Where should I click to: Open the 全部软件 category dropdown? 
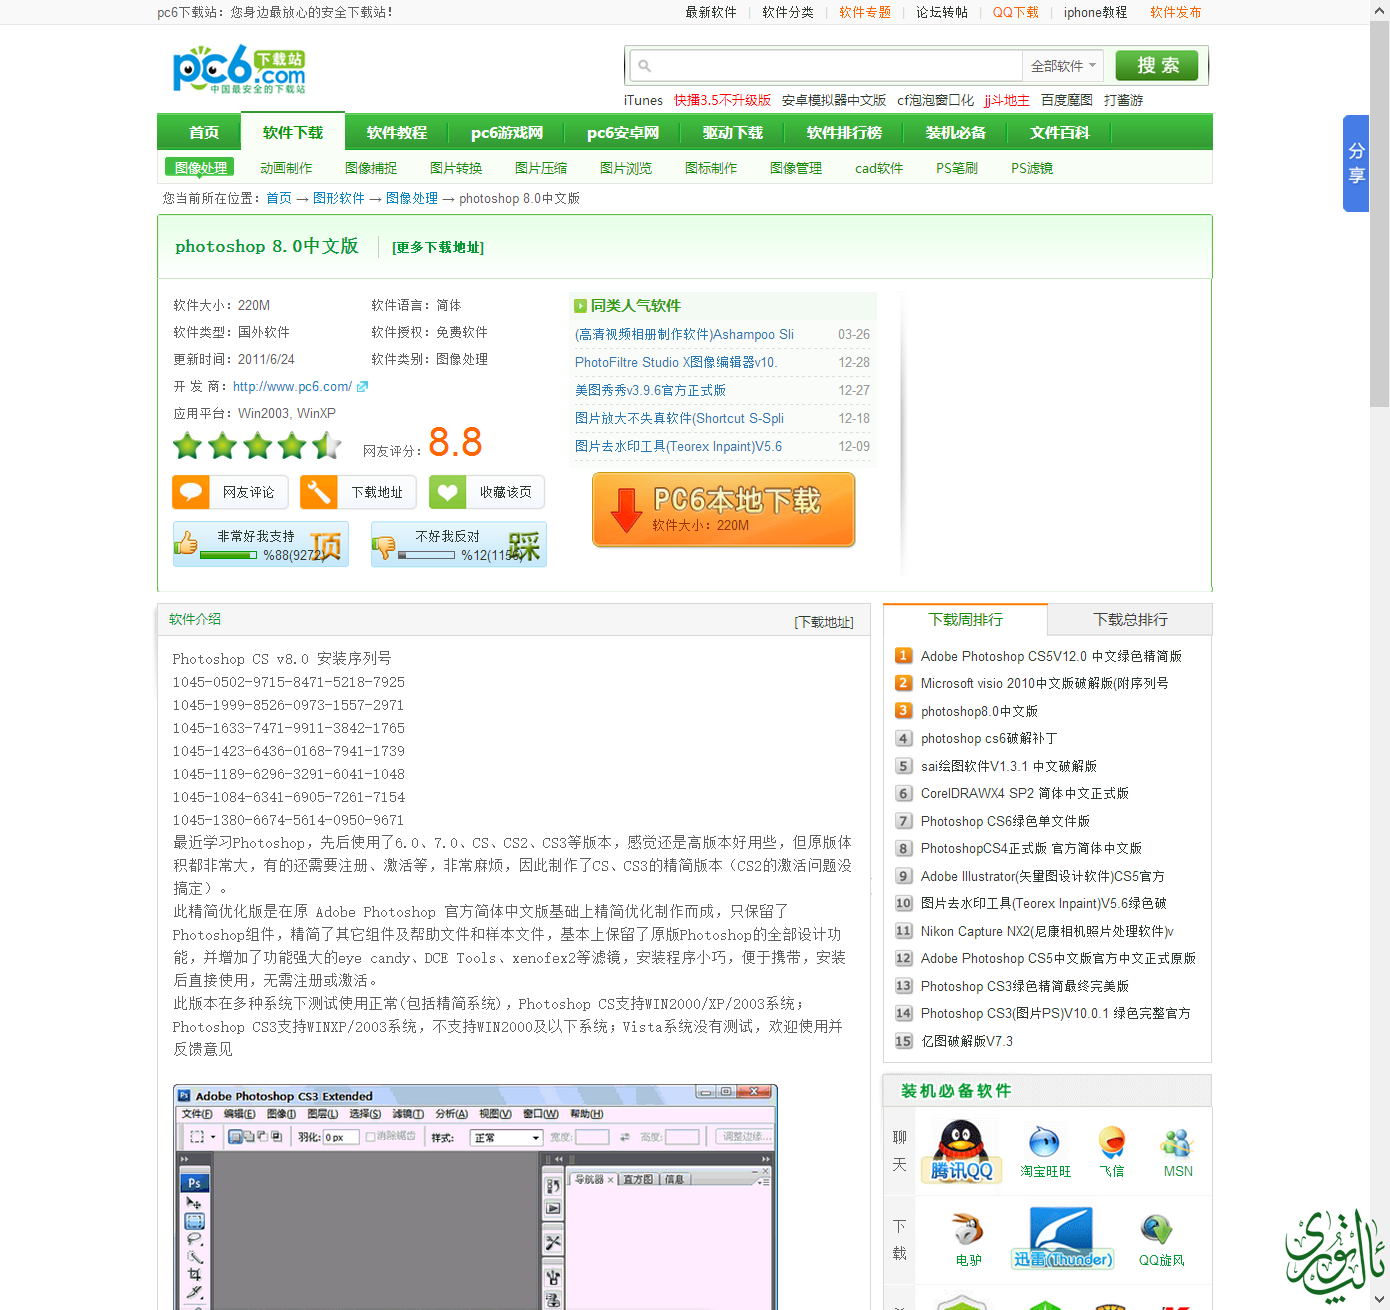coord(1063,66)
